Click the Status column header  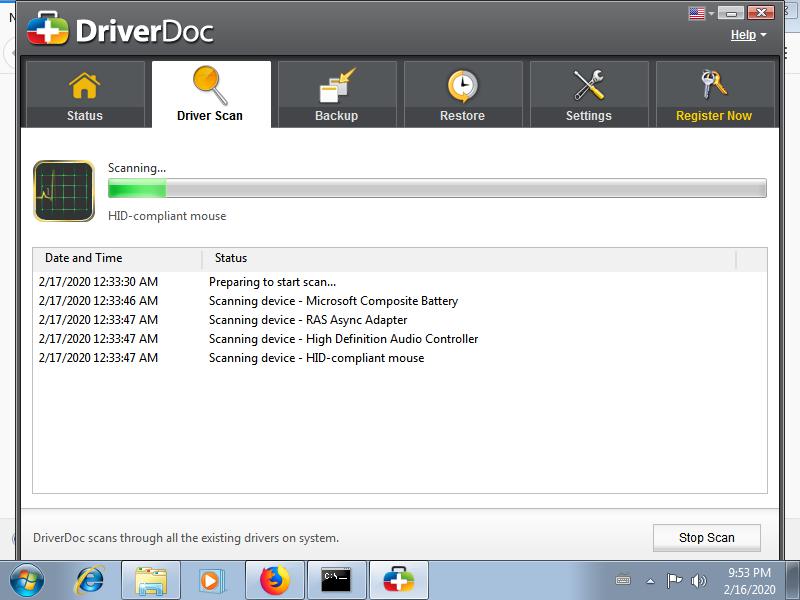point(469,258)
